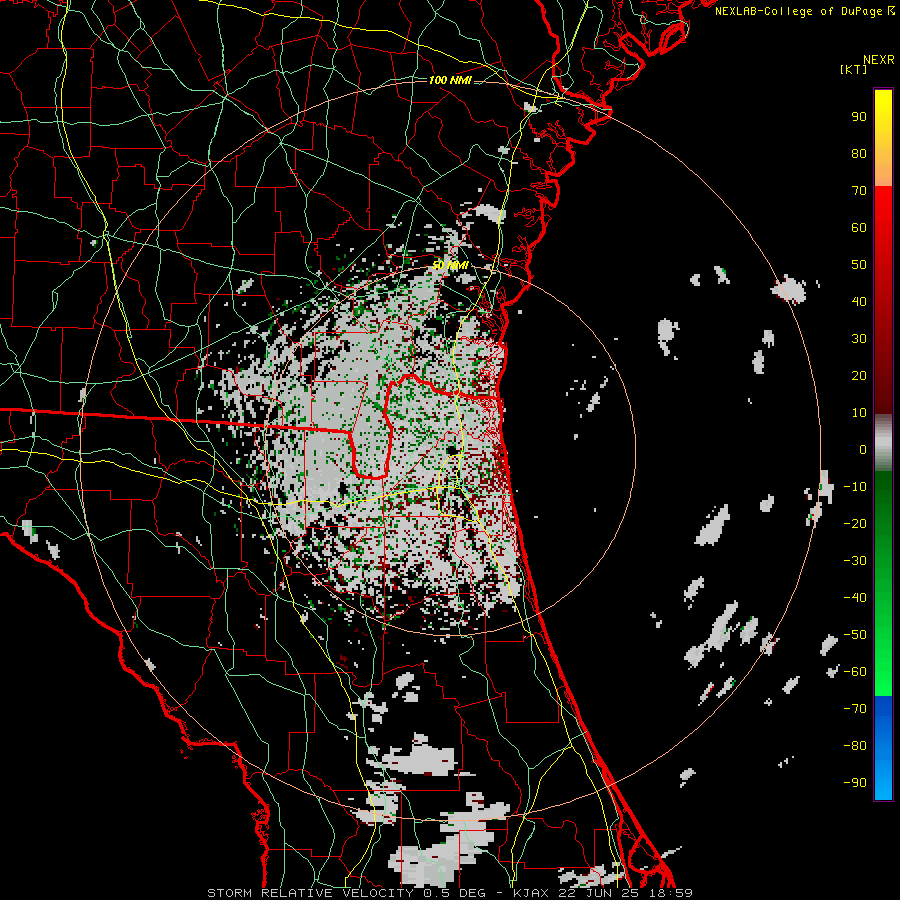The width and height of the screenshot is (900, 900).
Task: Select the -60 value on velocity scale
Action: tap(855, 672)
